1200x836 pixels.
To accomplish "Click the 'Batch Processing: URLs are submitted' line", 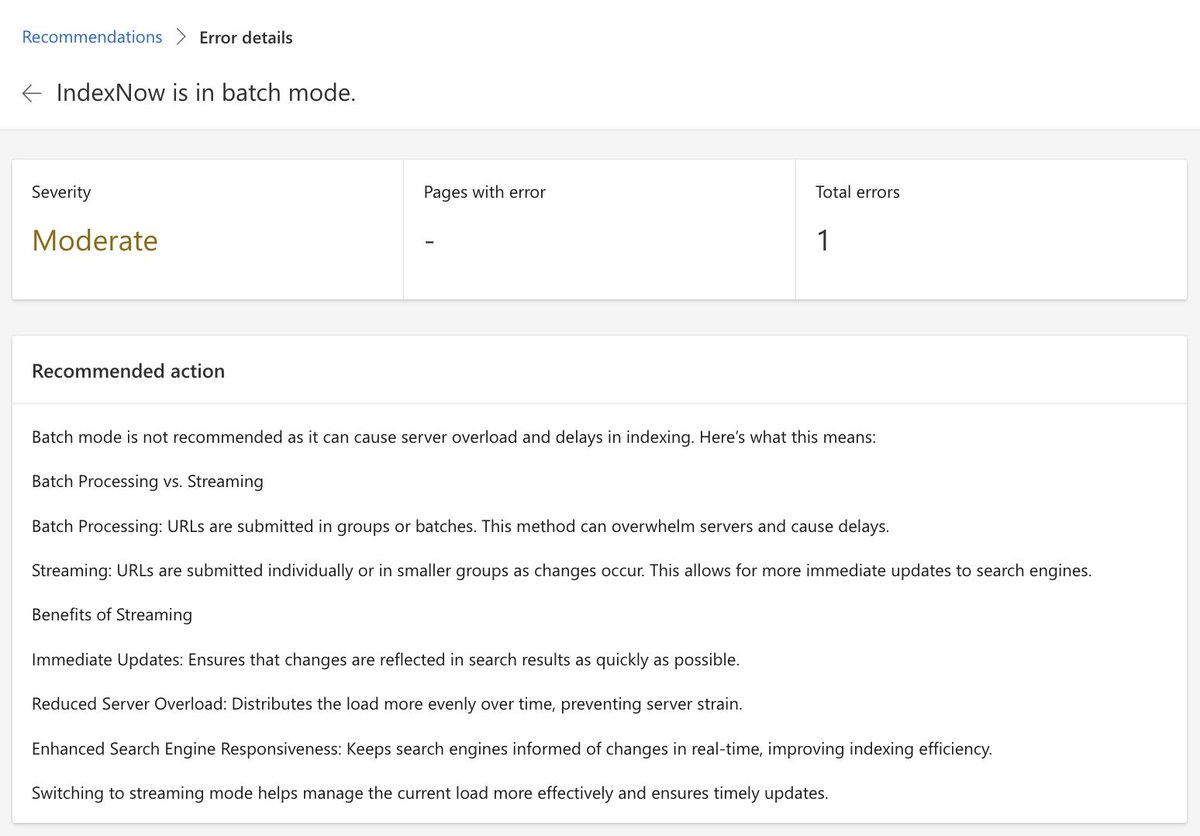I will pos(461,526).
